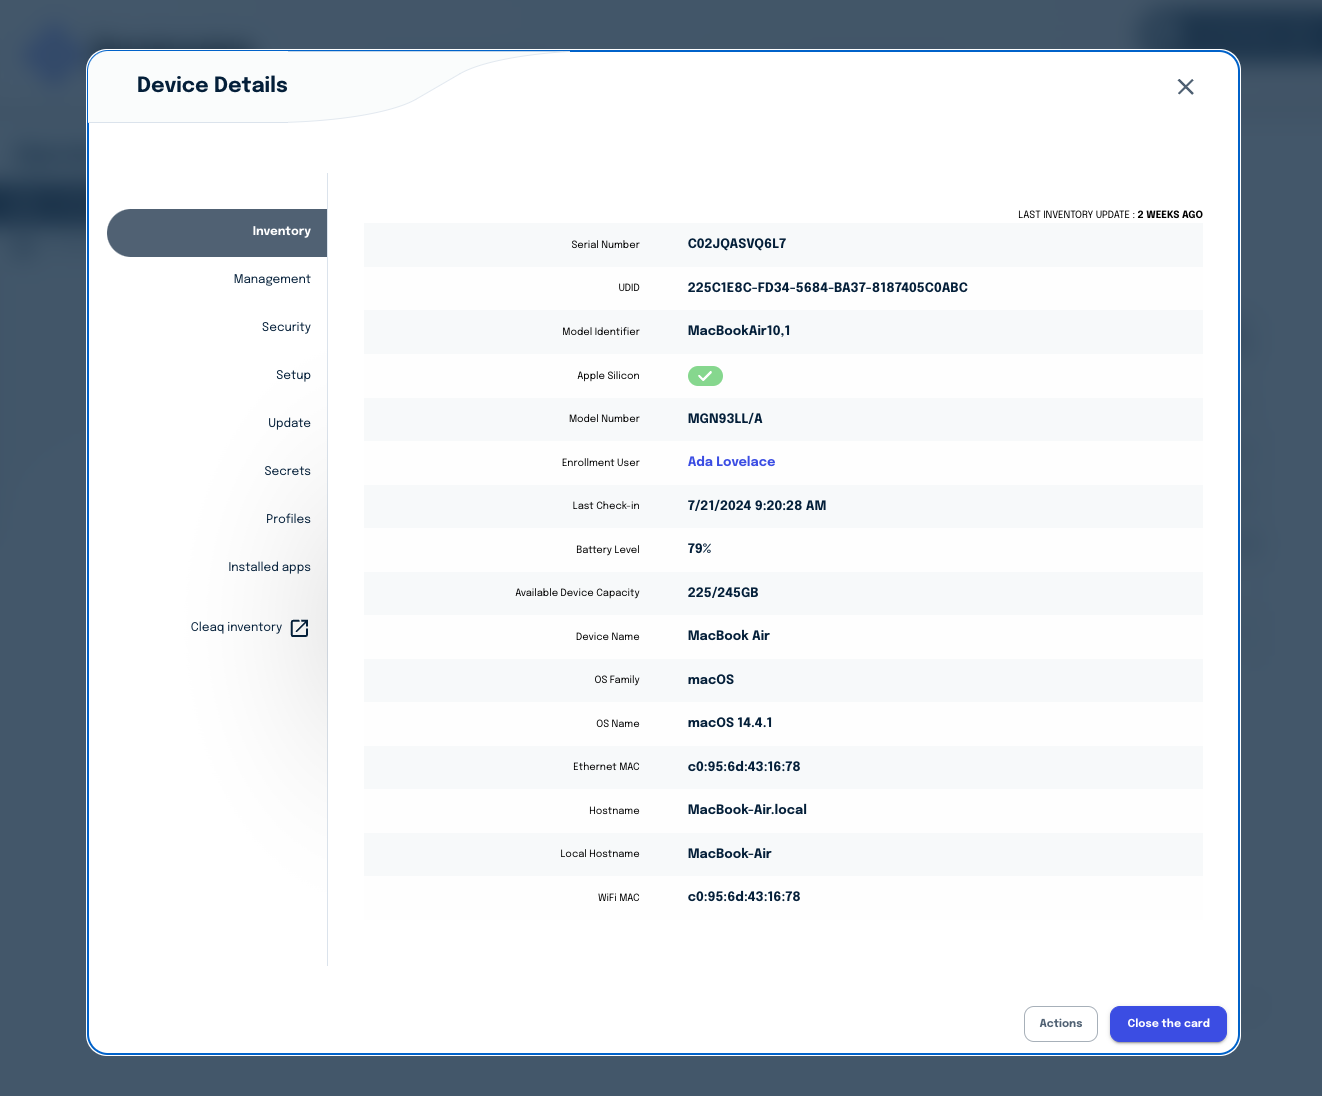Click the OS name value macOS 14.4.1

pyautogui.click(x=730, y=723)
